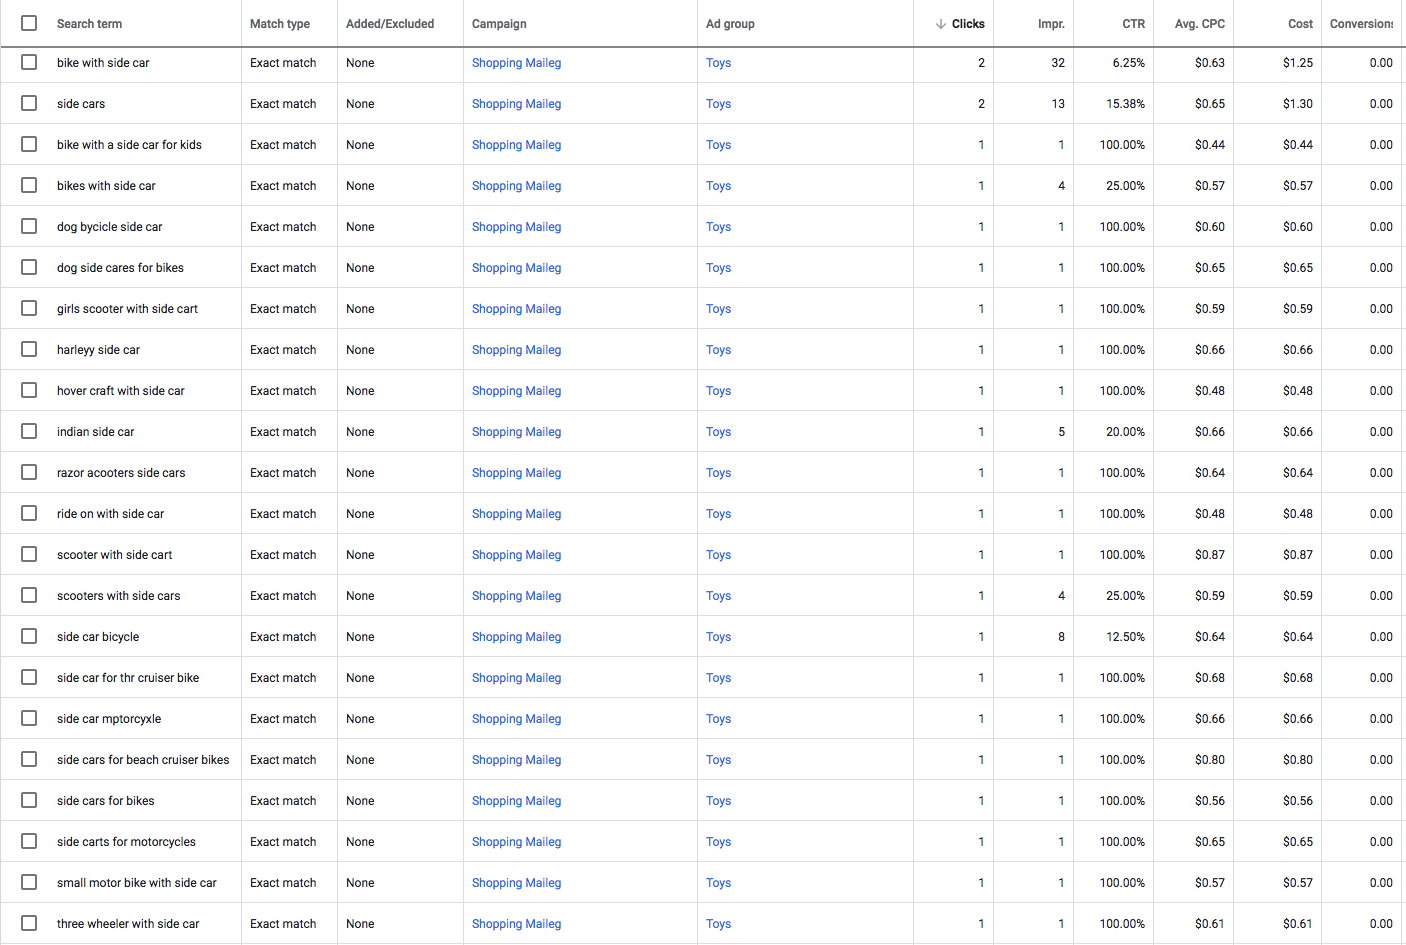Click the CTR column header
The height and width of the screenshot is (945, 1406).
(1133, 24)
